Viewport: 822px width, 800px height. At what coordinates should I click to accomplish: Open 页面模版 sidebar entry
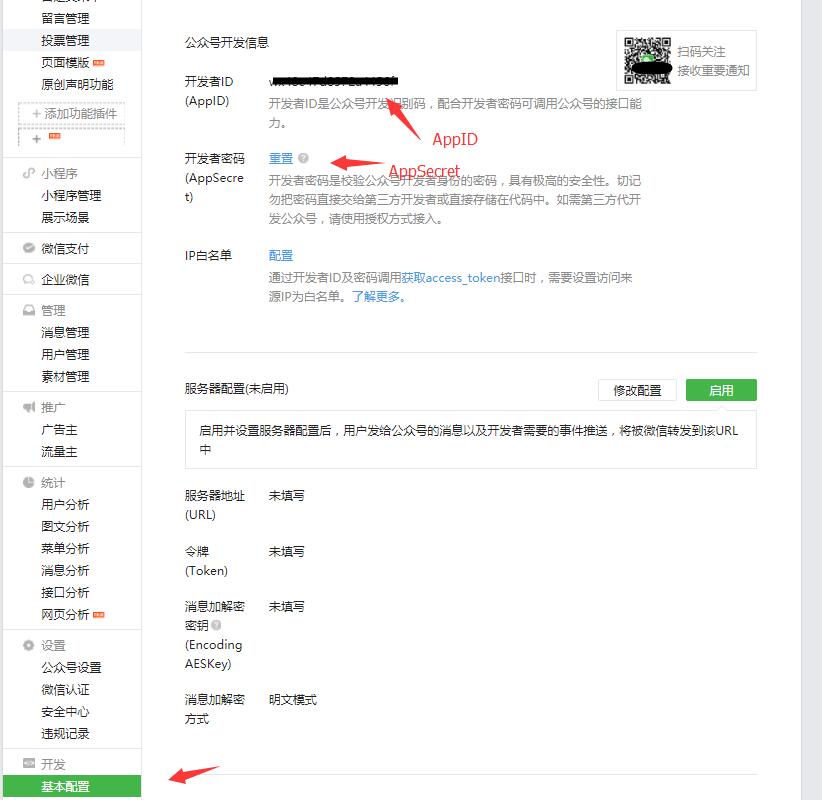point(65,62)
